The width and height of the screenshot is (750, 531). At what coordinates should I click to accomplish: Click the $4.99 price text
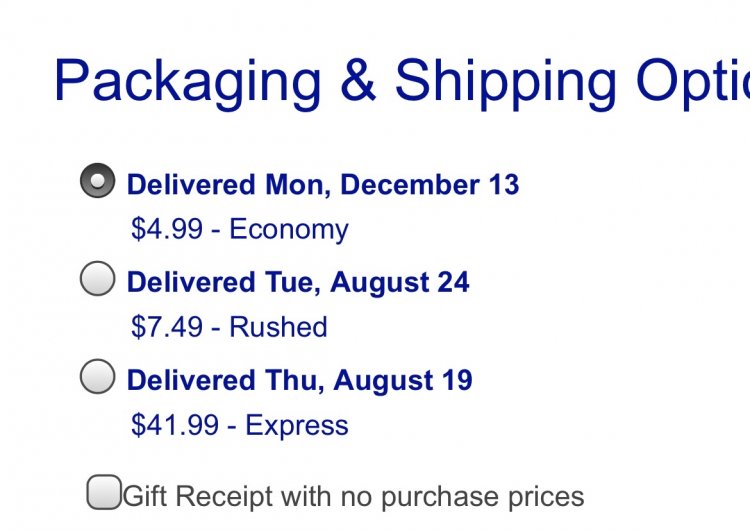[166, 229]
